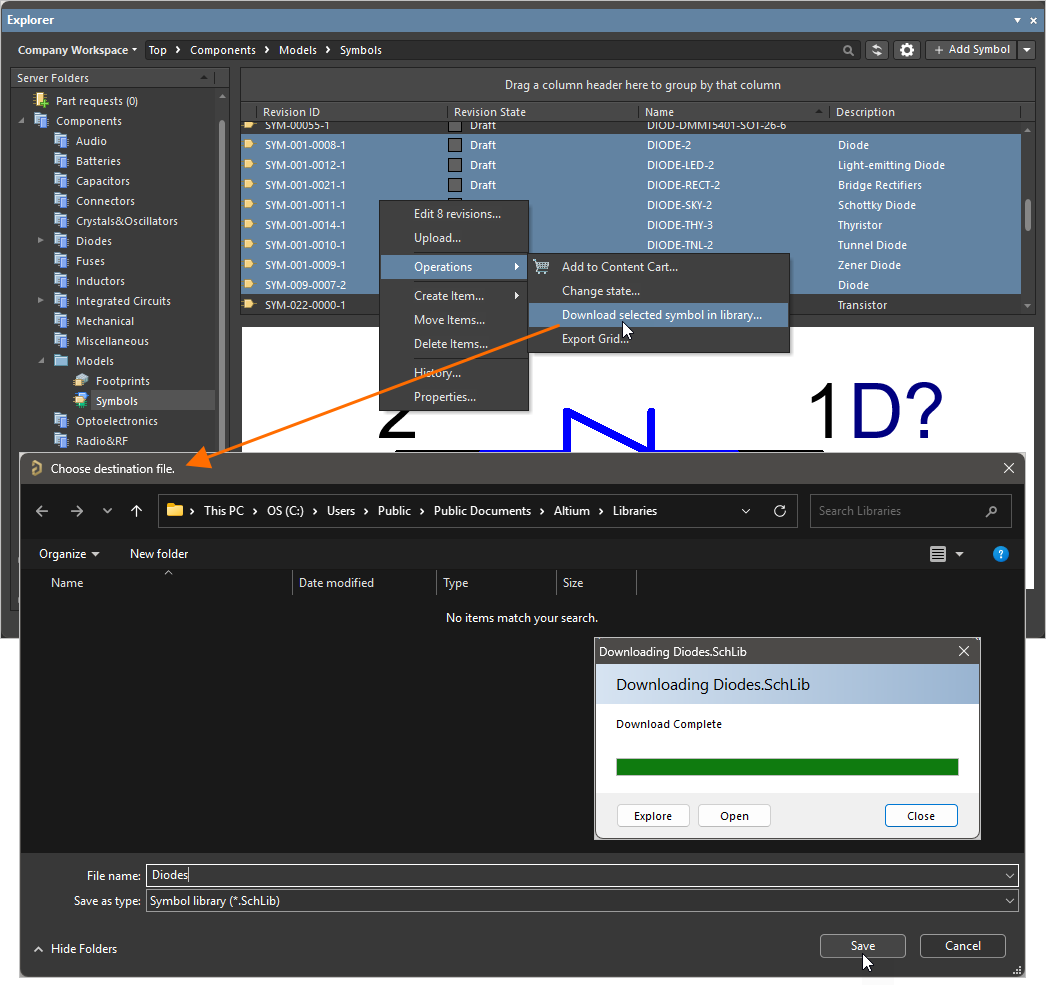Go up one folder level in save dialog

tap(137, 511)
